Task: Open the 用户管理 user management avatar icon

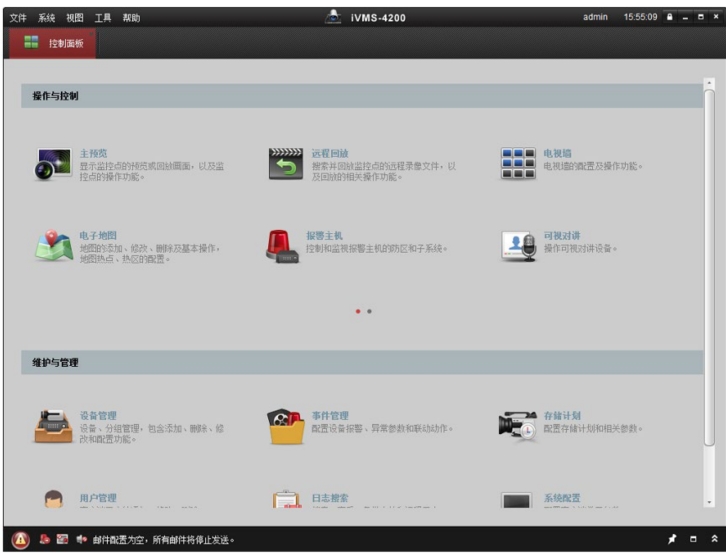Action: (x=54, y=499)
